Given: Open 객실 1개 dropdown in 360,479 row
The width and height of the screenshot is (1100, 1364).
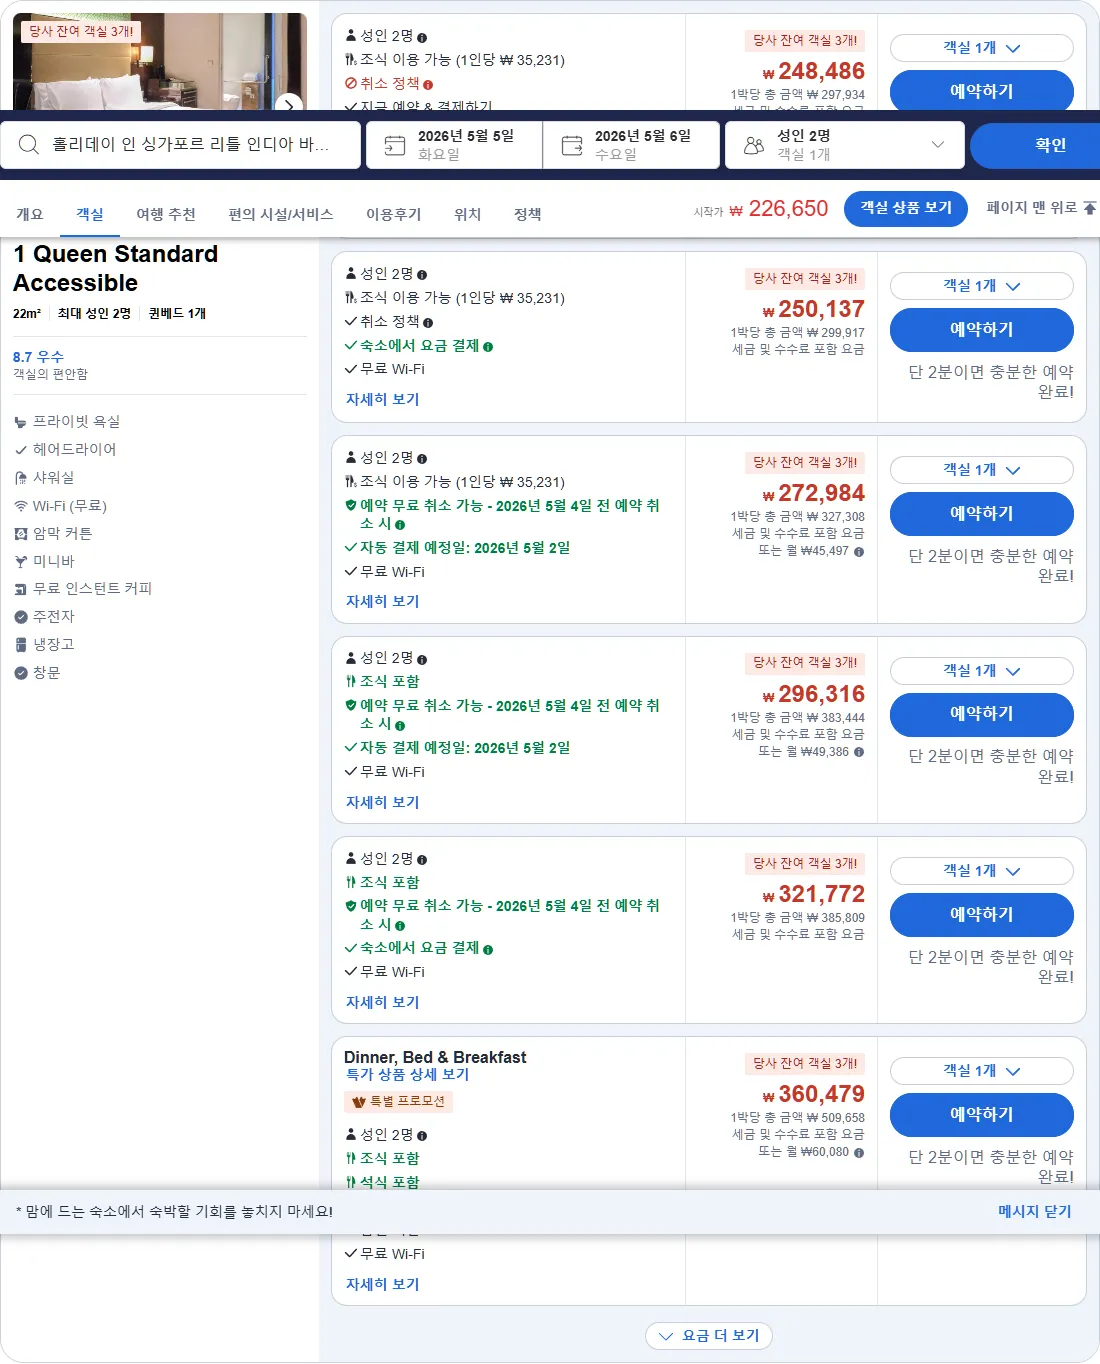Looking at the screenshot, I should (x=981, y=1071).
